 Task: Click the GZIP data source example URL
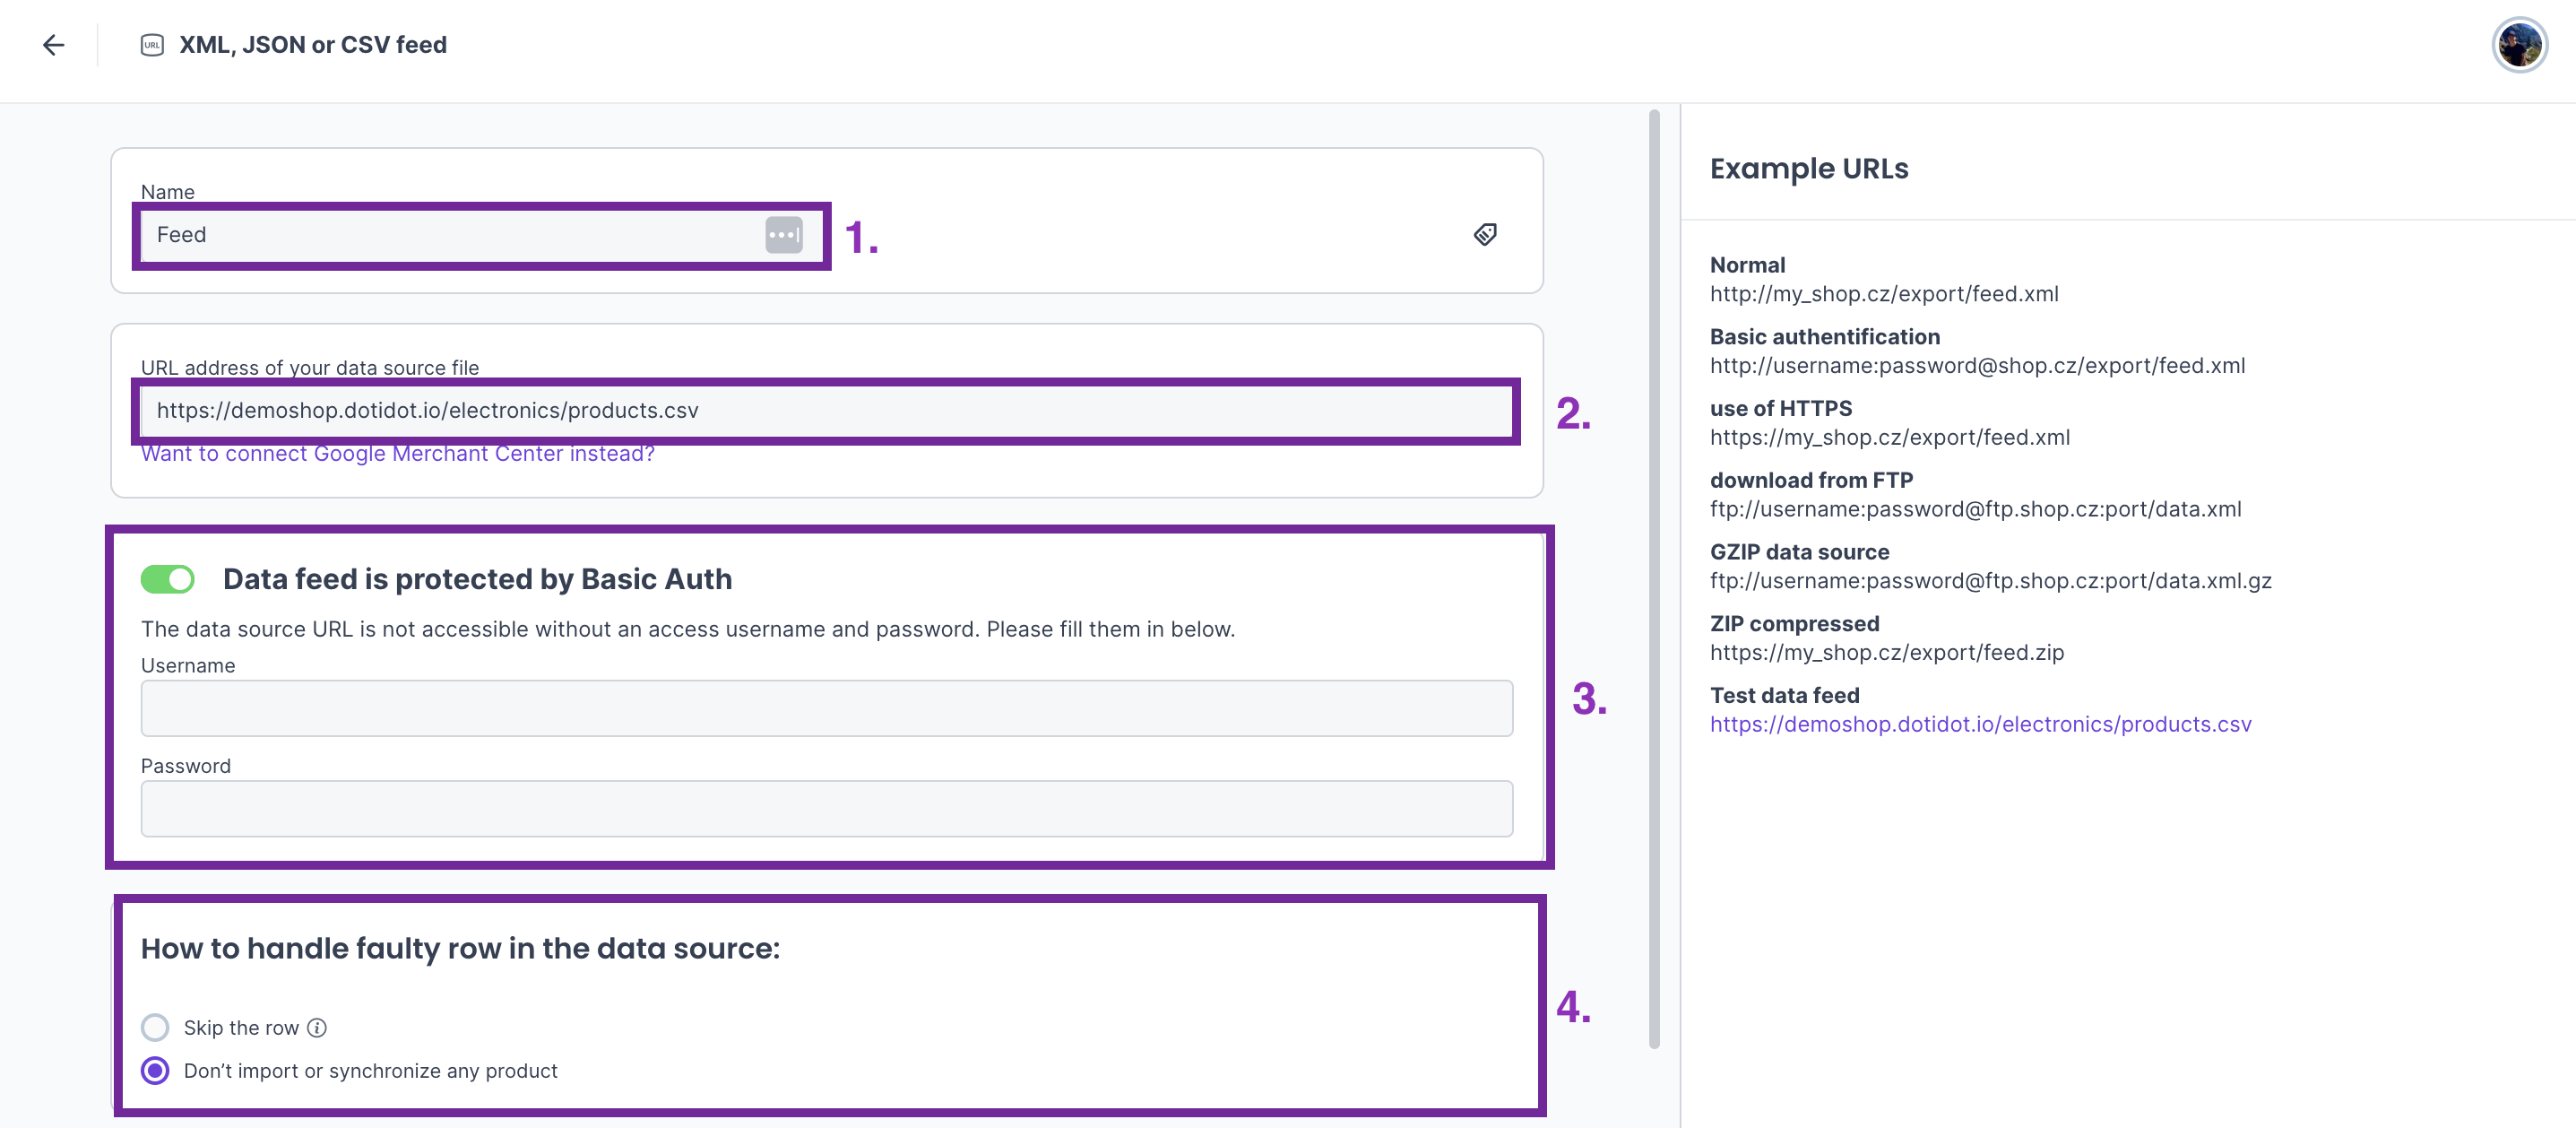pos(1990,581)
